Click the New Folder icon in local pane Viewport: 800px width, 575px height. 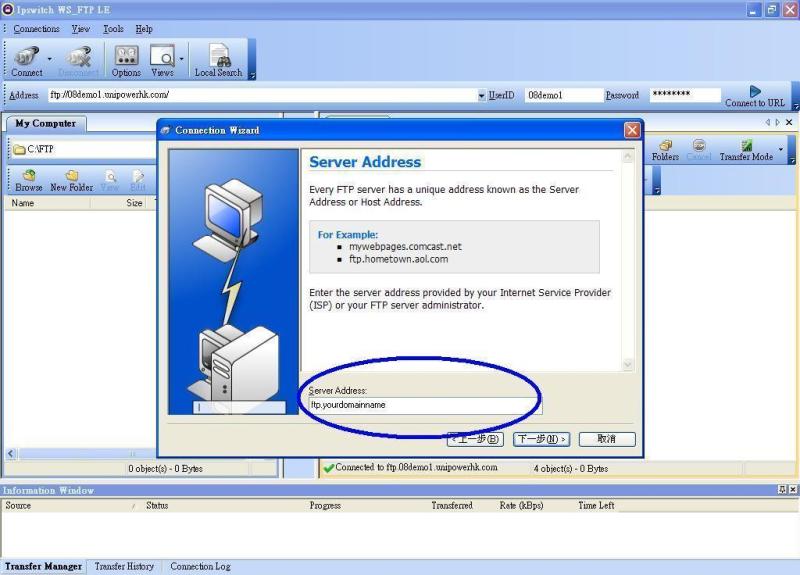click(x=71, y=181)
